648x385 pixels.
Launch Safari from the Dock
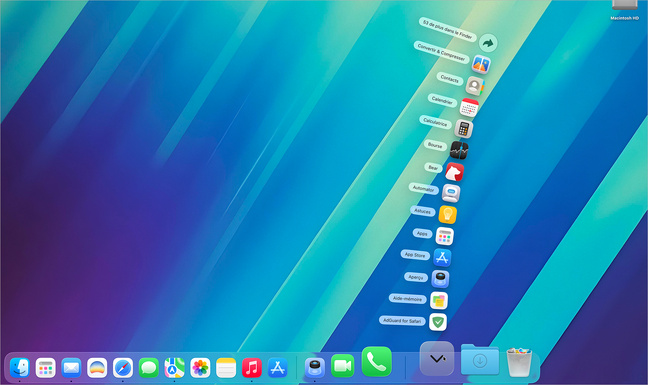[x=123, y=367]
